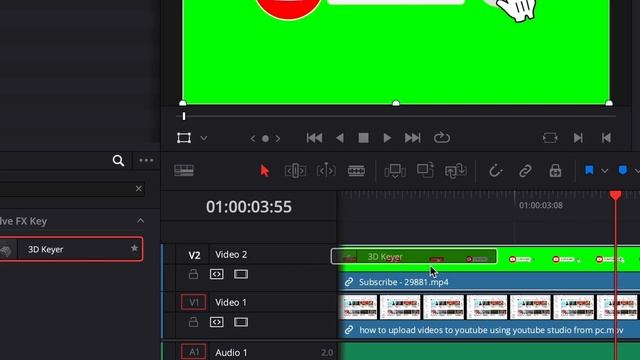
Task: Collapse the Resolve FX Key category
Action: click(x=140, y=221)
